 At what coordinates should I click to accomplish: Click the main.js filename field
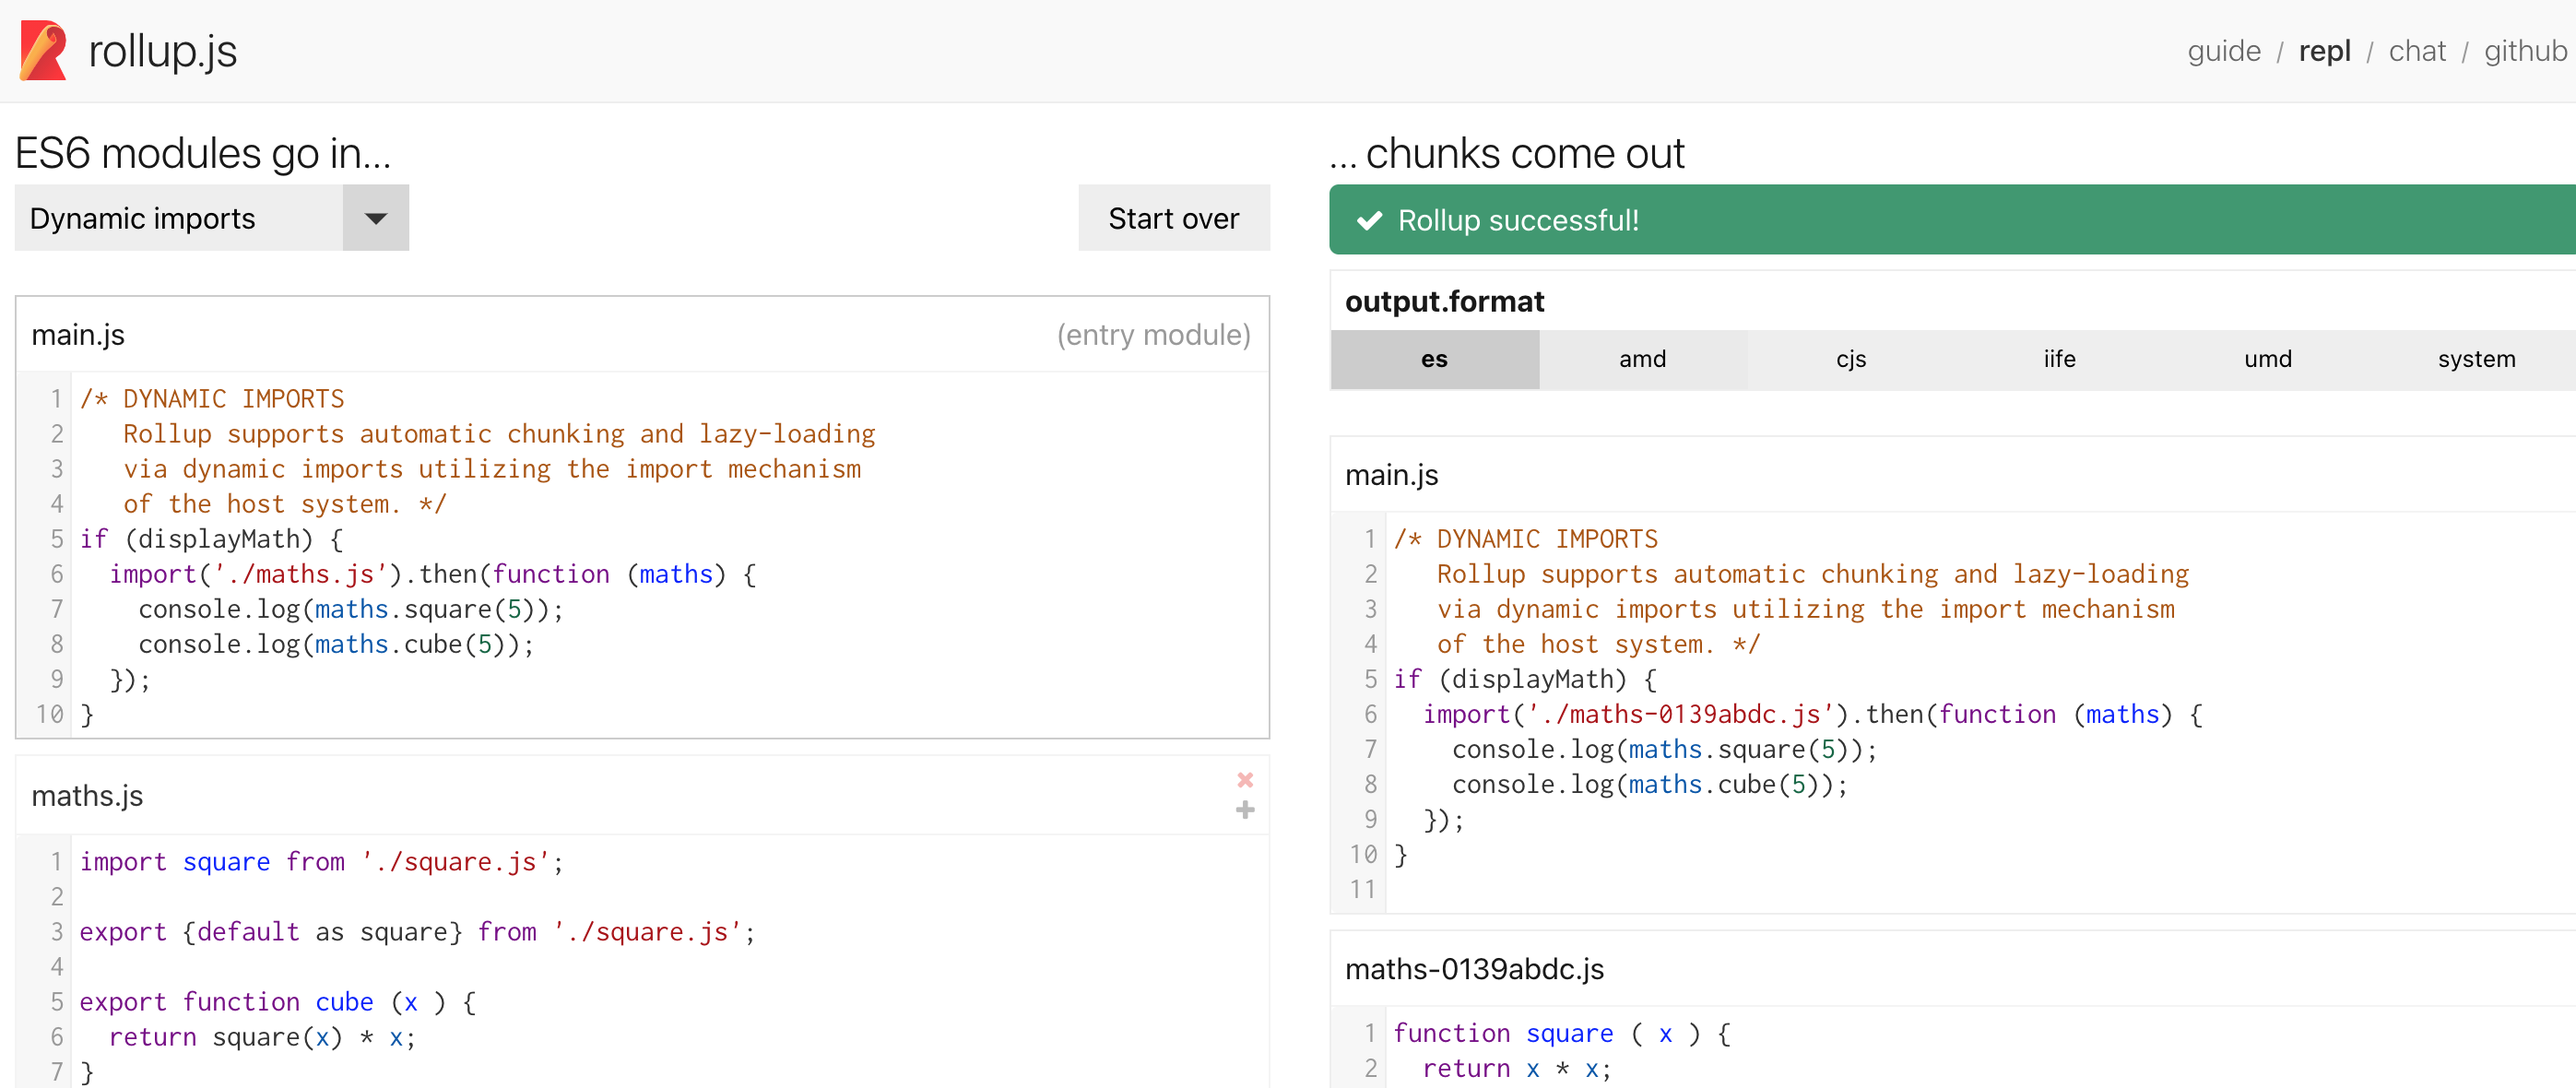[78, 335]
